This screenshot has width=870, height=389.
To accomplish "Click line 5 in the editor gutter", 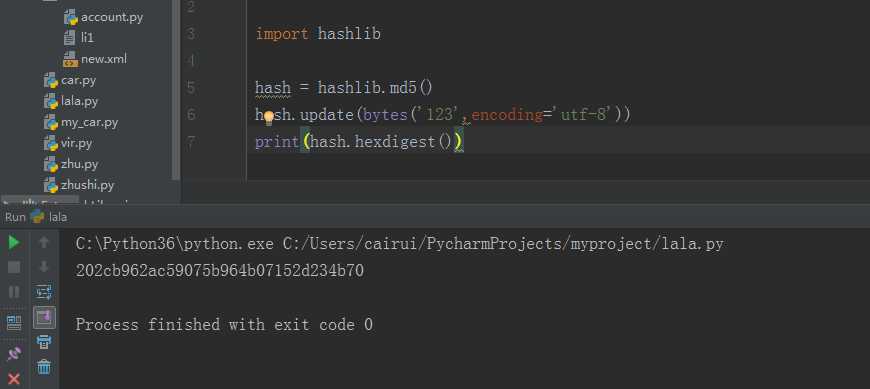I will (x=191, y=88).
